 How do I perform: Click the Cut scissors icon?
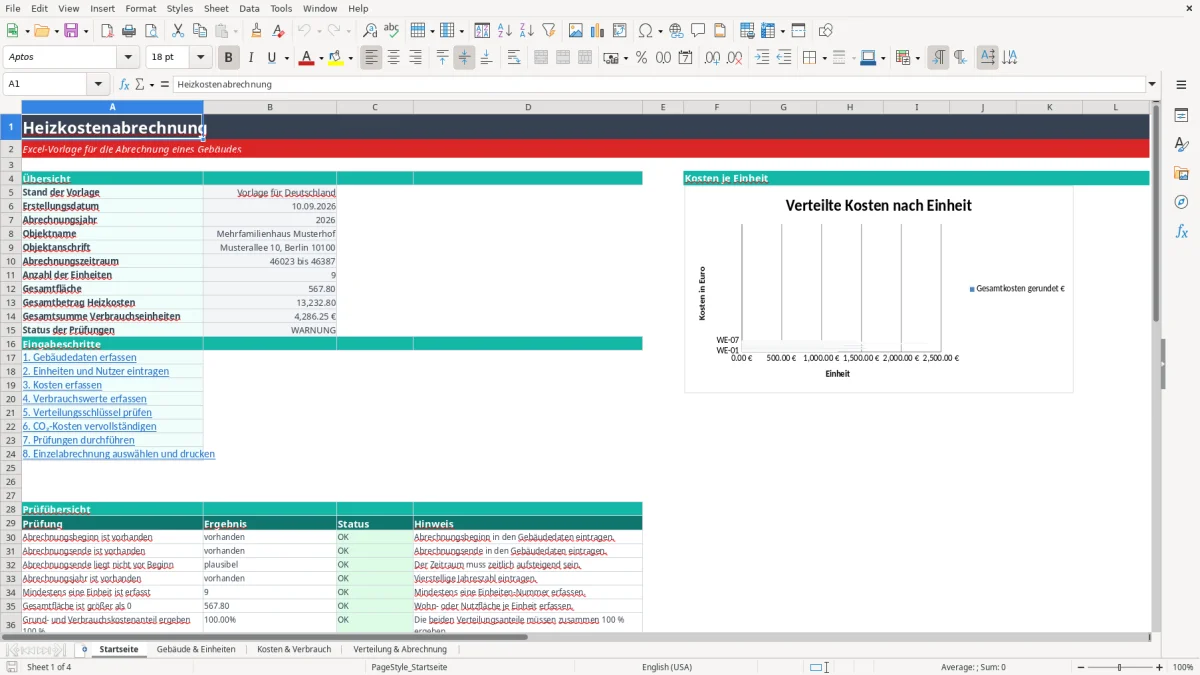[x=178, y=31]
